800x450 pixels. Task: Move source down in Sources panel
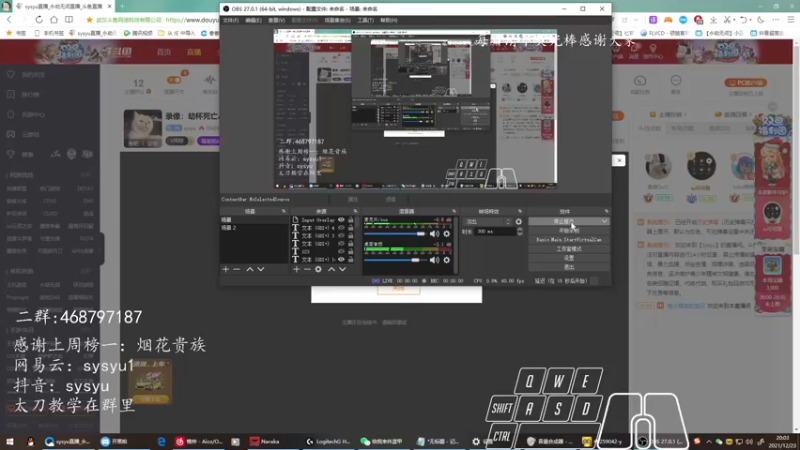(x=342, y=269)
